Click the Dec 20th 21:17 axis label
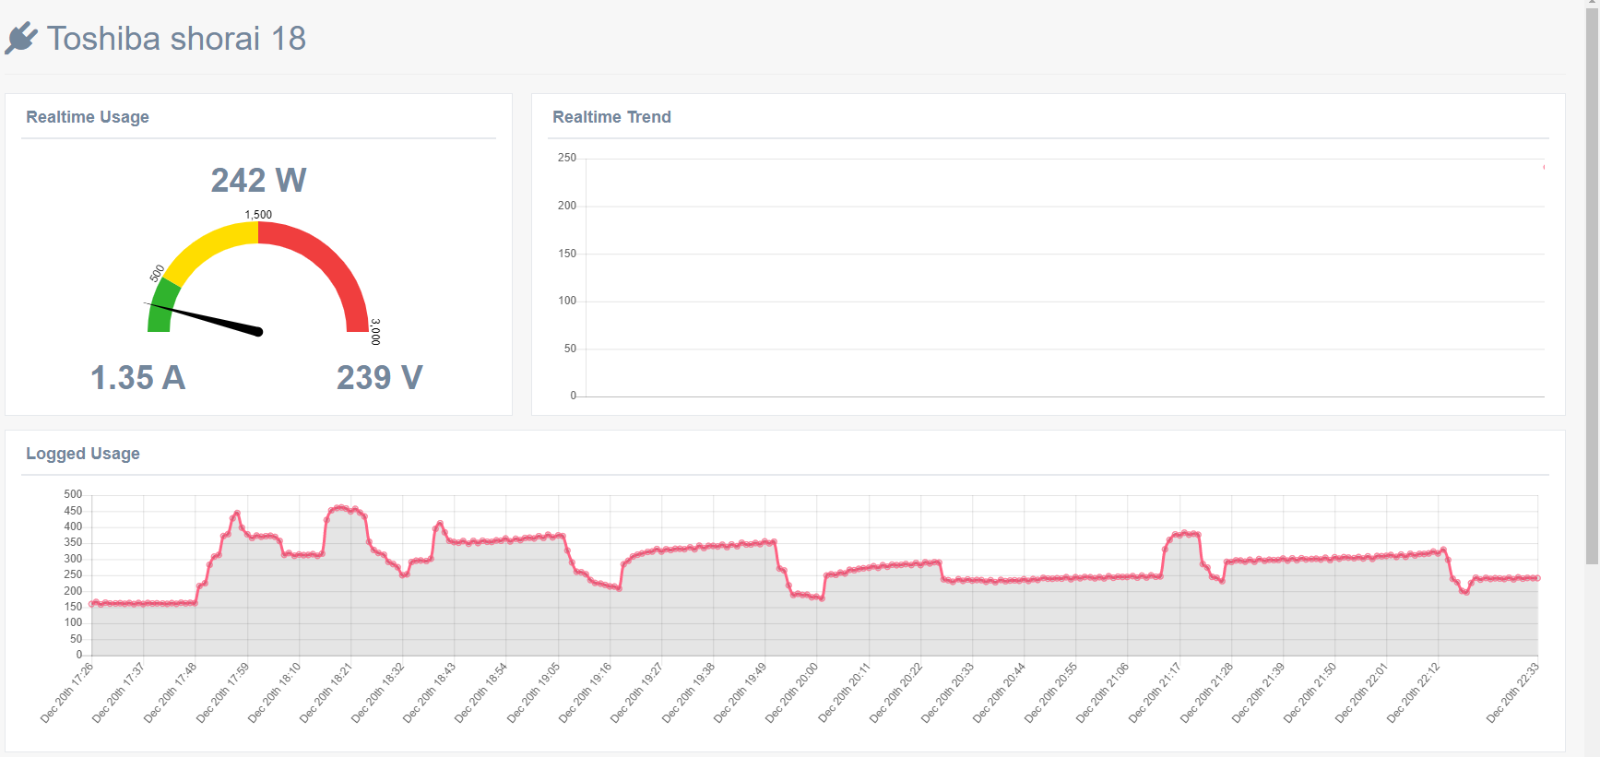 1156,692
